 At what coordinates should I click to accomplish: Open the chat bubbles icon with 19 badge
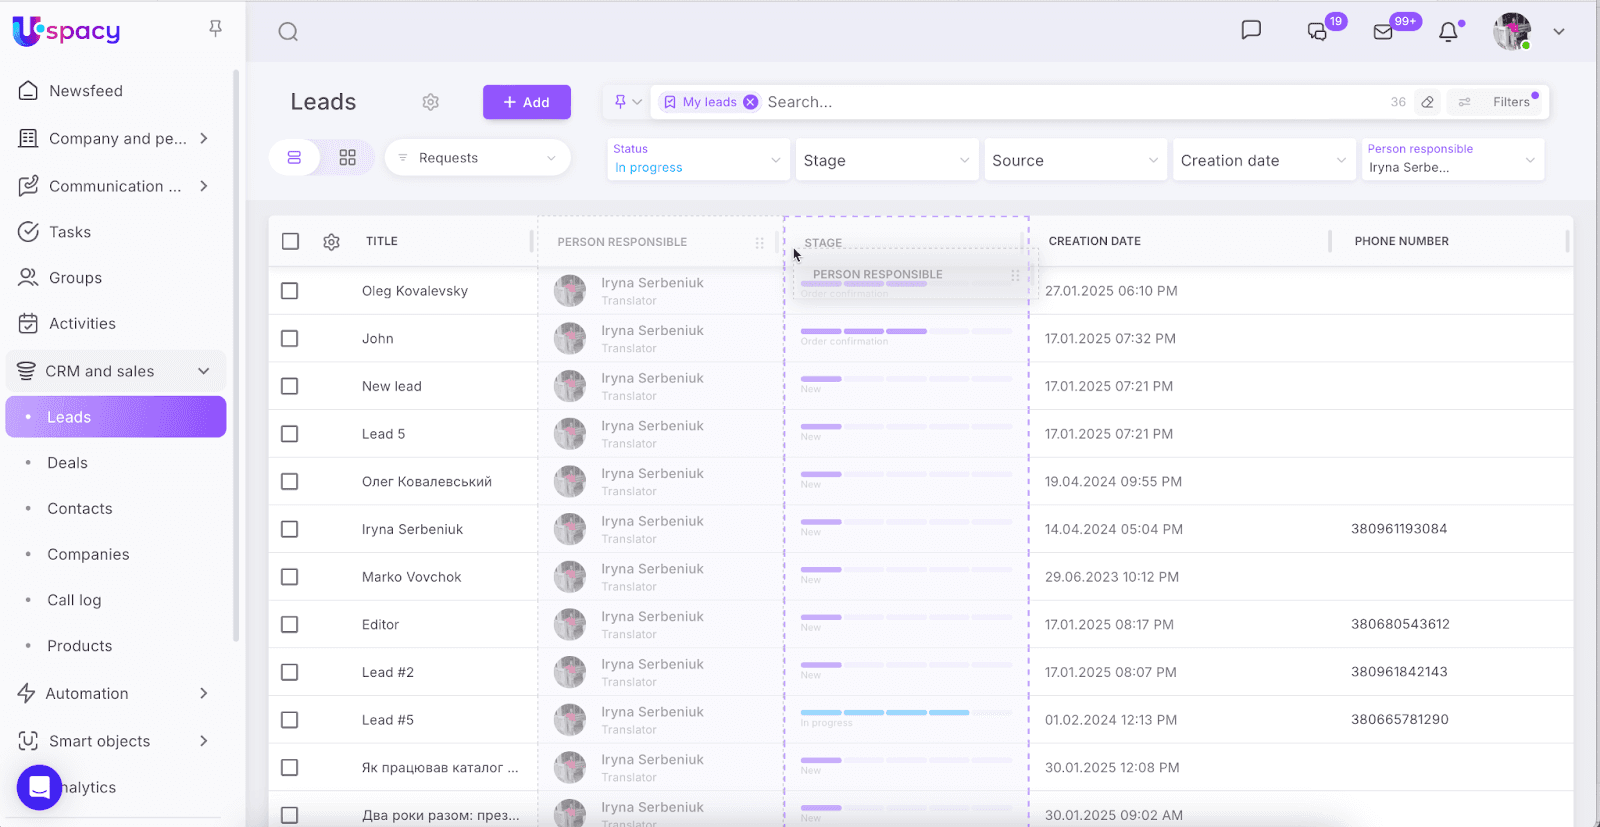[1317, 32]
